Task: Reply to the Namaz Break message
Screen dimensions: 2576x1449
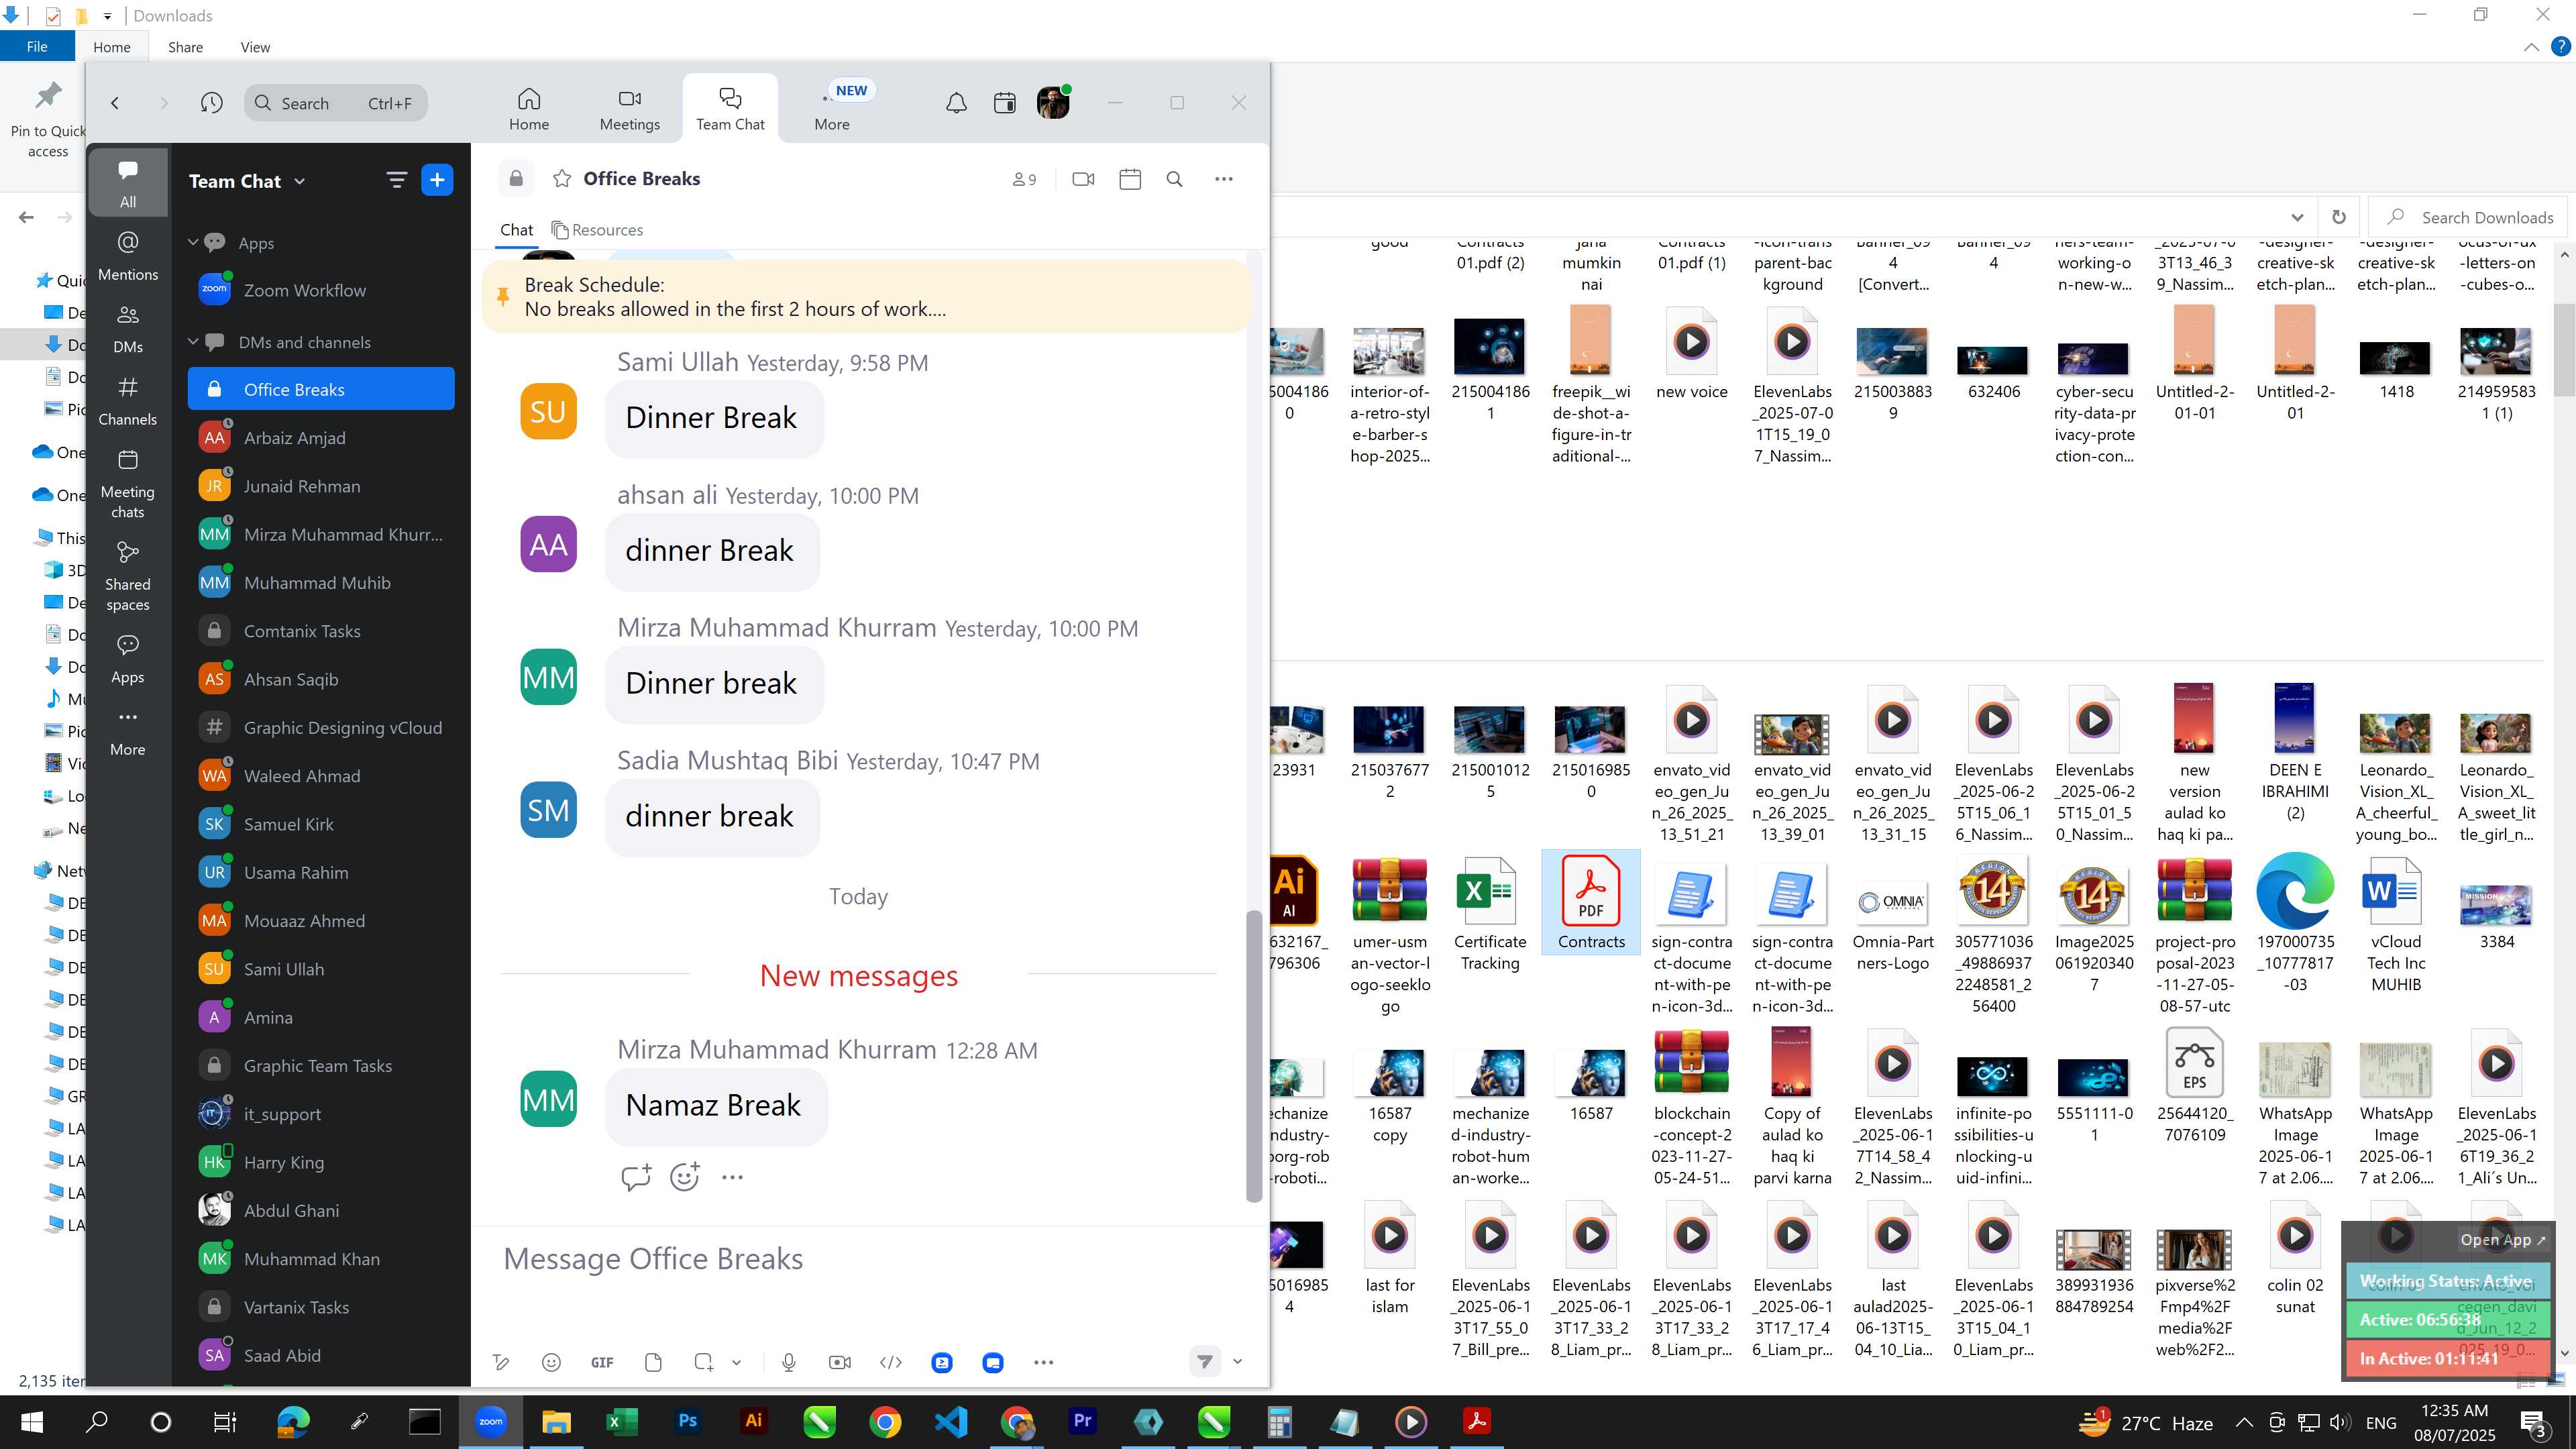Action: point(636,1177)
